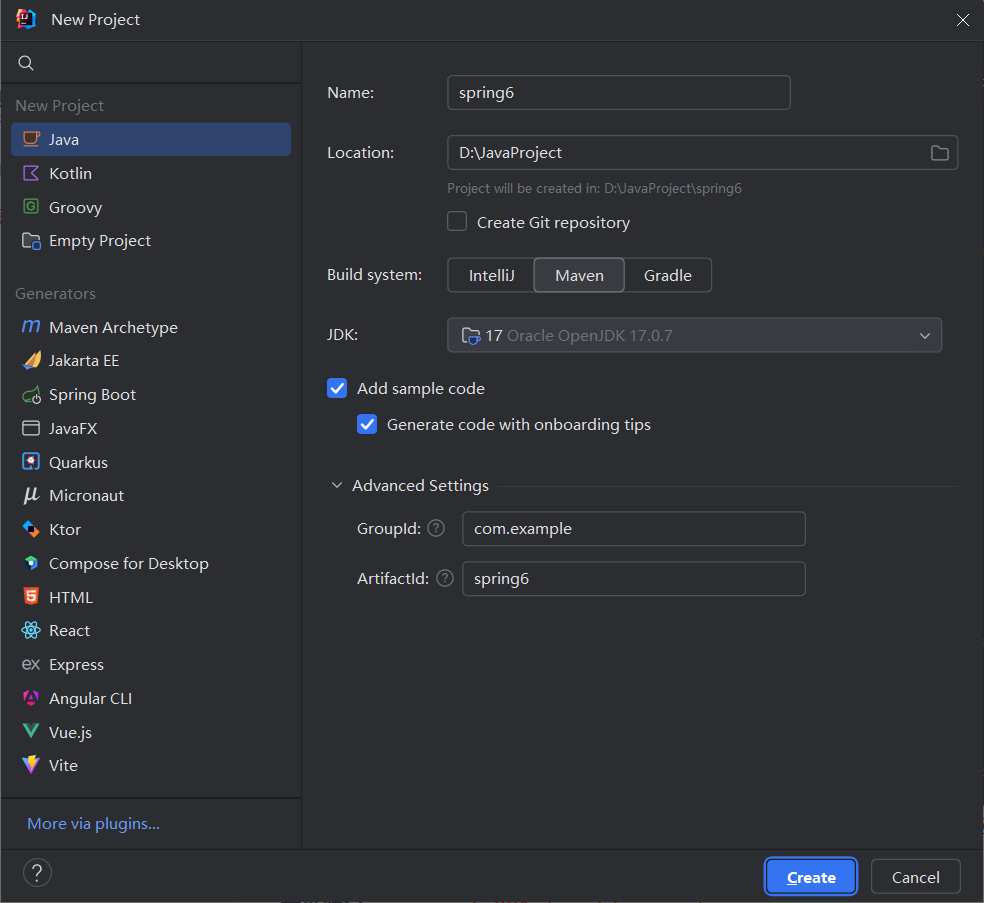Click the search magnifier icon
984x903 pixels.
pyautogui.click(x=26, y=63)
